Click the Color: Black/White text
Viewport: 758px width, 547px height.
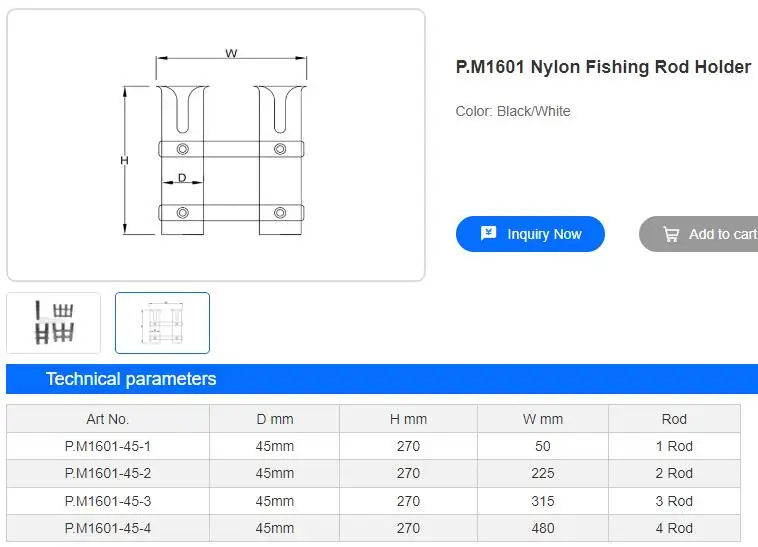tap(513, 111)
